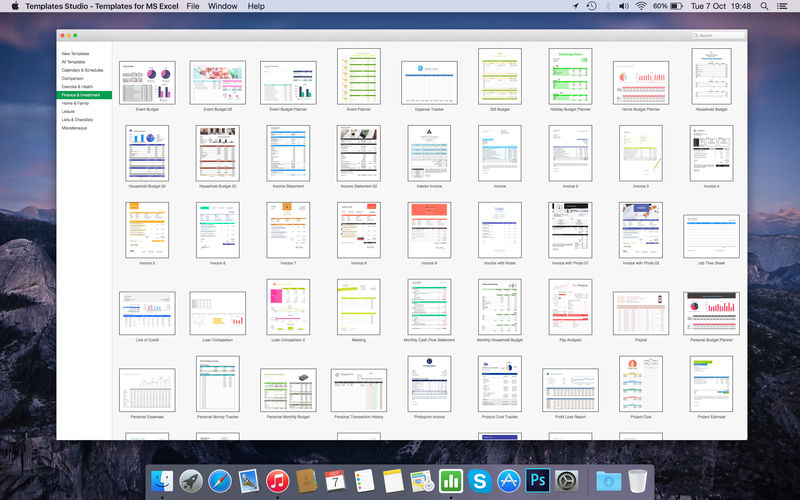Open the Trash in the Dock

pos(638,481)
